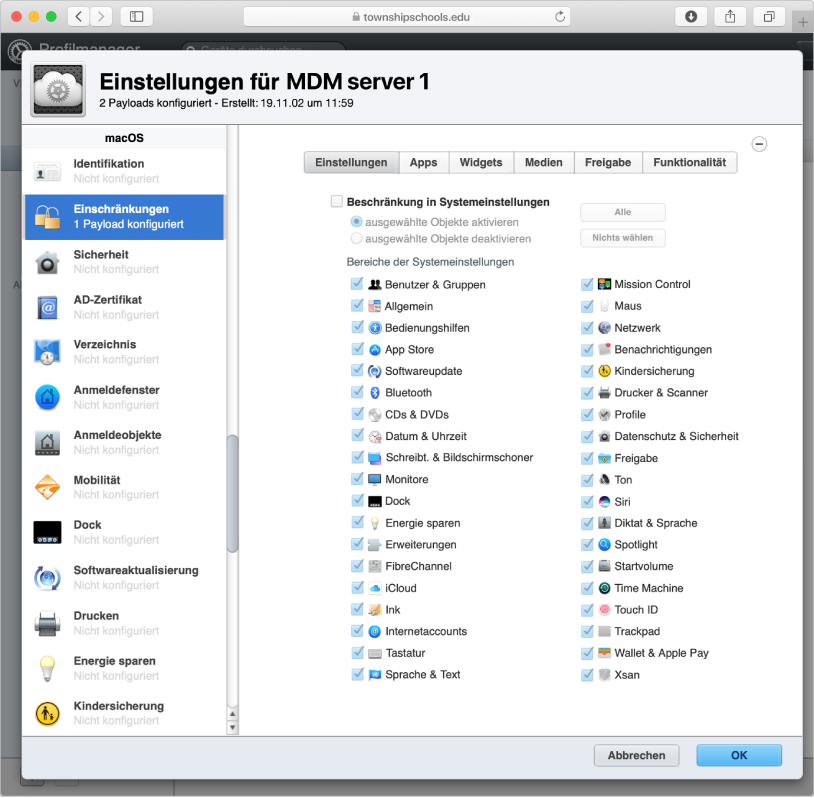
Task: Open the Anmeldefenster blue house icon
Action: pos(47,398)
